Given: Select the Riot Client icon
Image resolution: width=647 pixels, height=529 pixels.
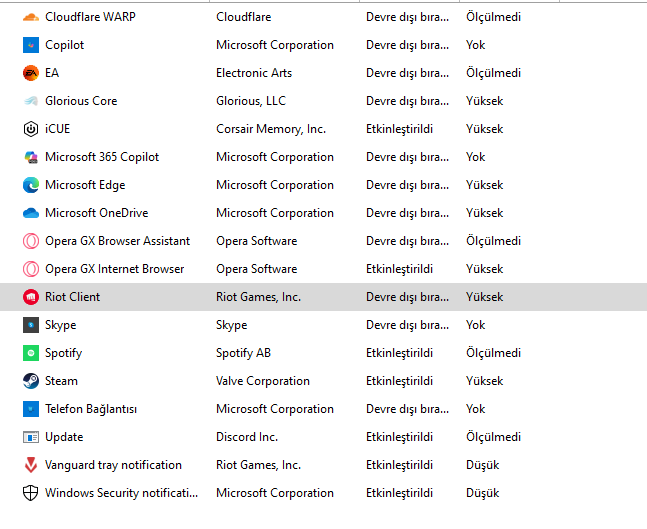Looking at the screenshot, I should [x=30, y=297].
